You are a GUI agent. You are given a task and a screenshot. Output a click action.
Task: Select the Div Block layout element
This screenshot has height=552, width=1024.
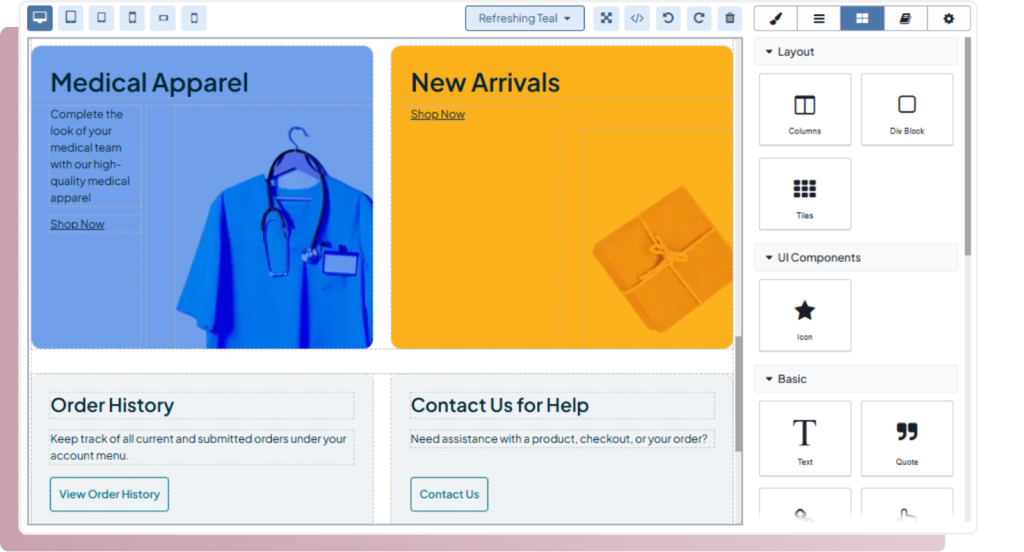(x=907, y=110)
